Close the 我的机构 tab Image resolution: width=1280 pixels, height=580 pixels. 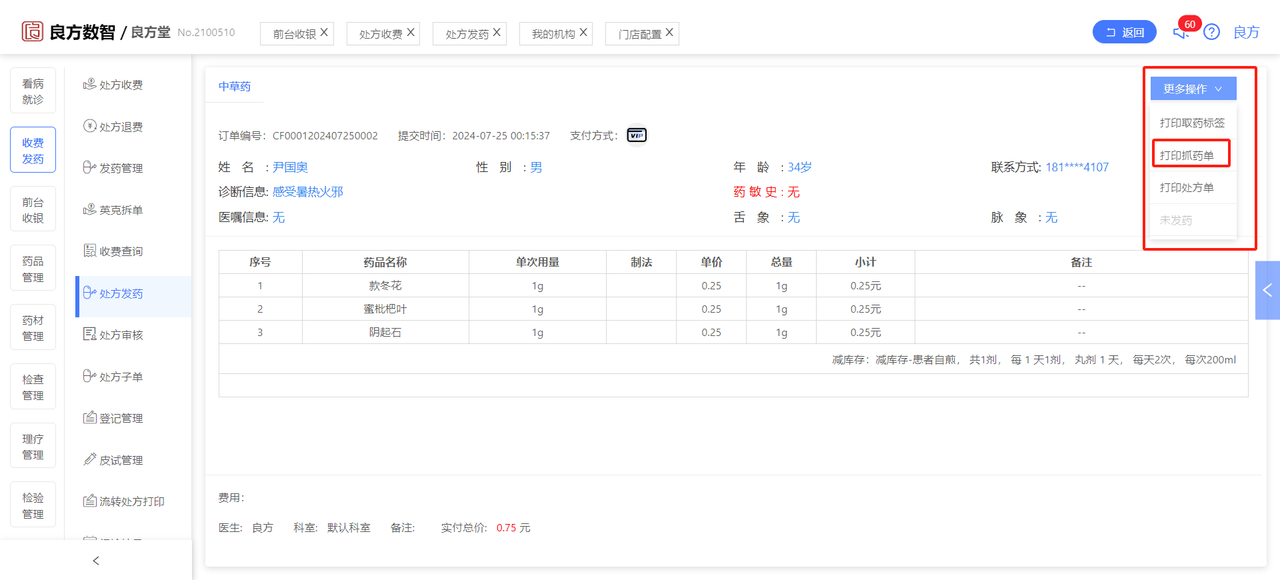click(583, 33)
